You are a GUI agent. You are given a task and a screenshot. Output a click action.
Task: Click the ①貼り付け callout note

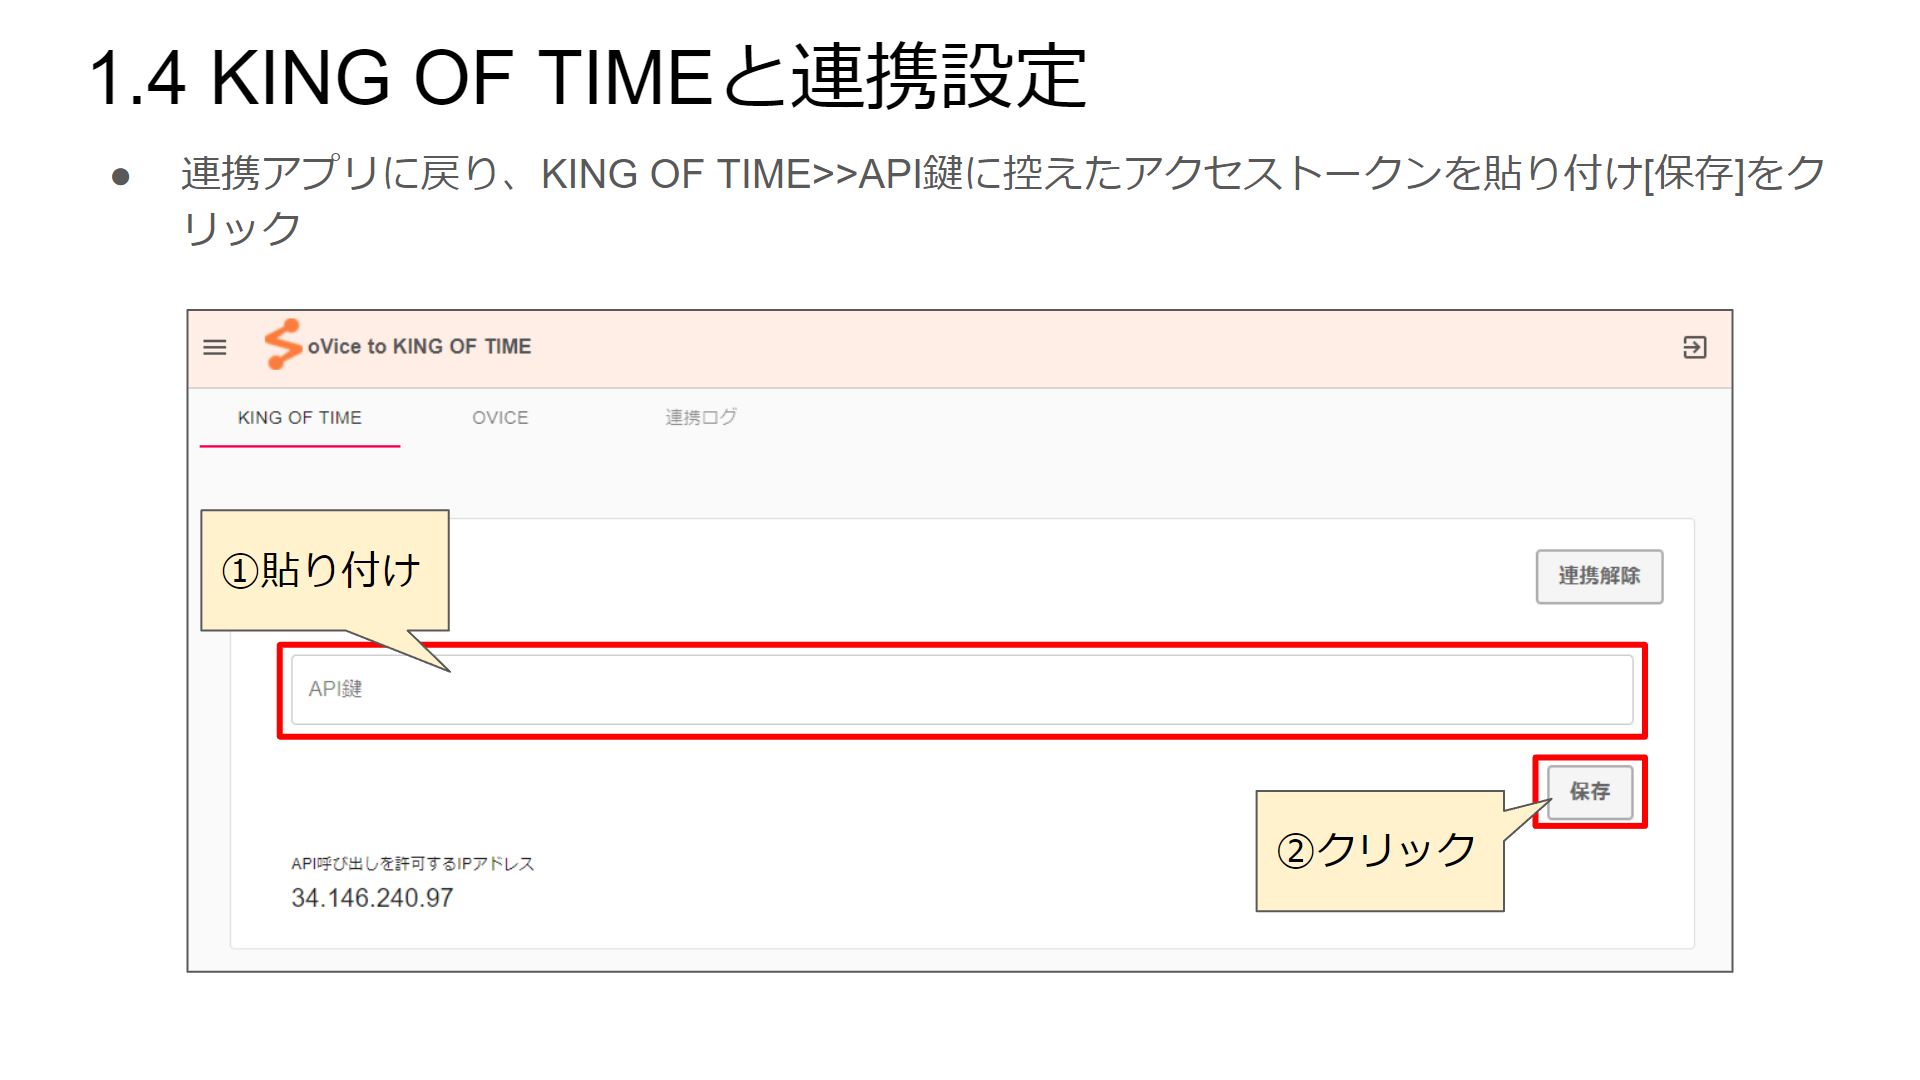tap(325, 570)
